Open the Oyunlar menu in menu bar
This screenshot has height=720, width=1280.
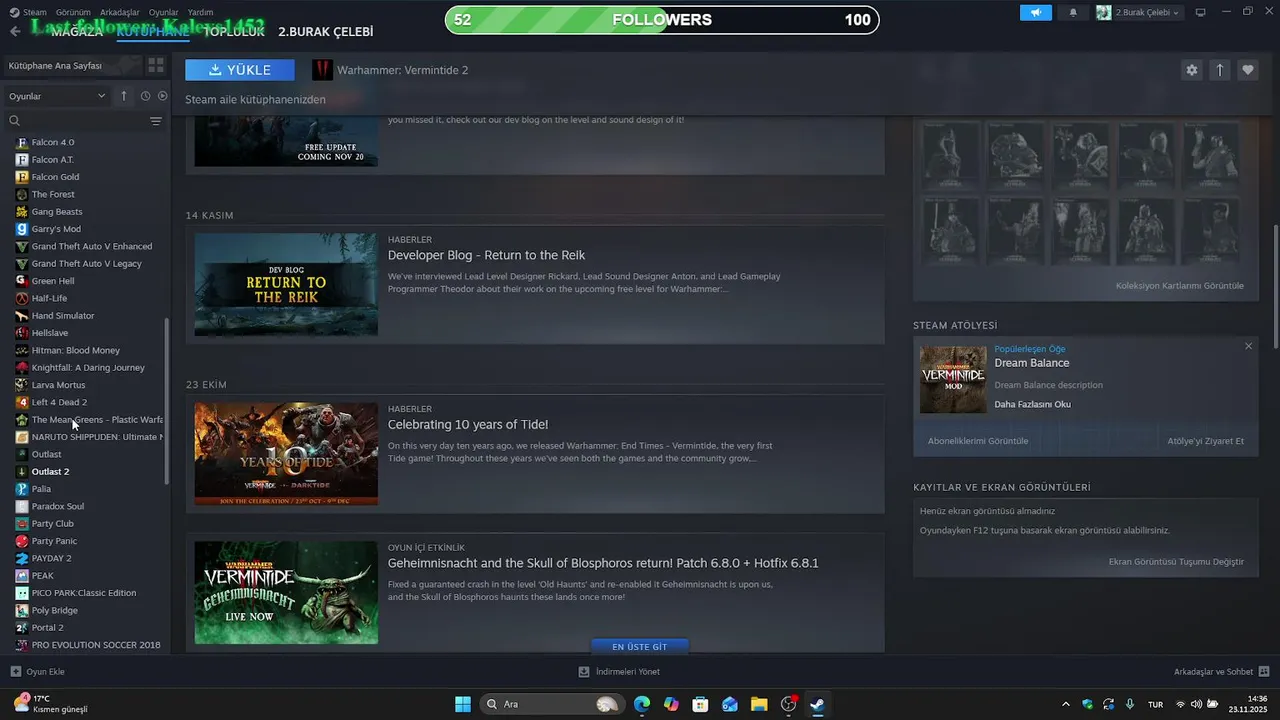[x=164, y=12]
